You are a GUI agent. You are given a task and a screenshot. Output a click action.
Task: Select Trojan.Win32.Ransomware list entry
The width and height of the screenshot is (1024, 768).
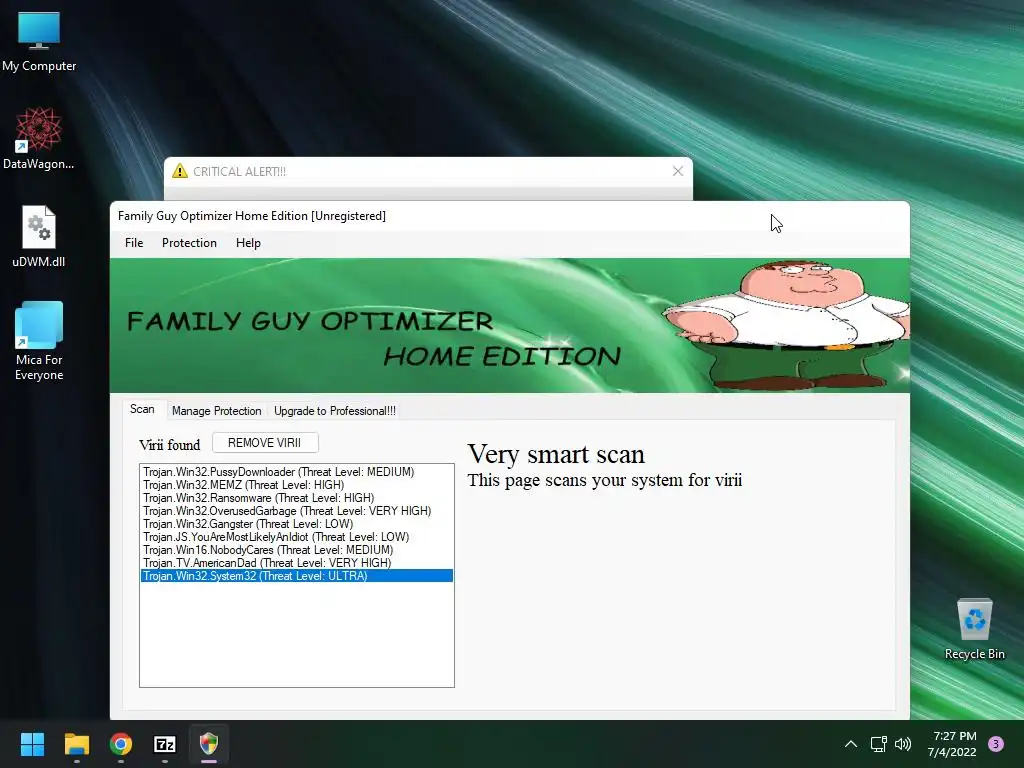tap(296, 498)
